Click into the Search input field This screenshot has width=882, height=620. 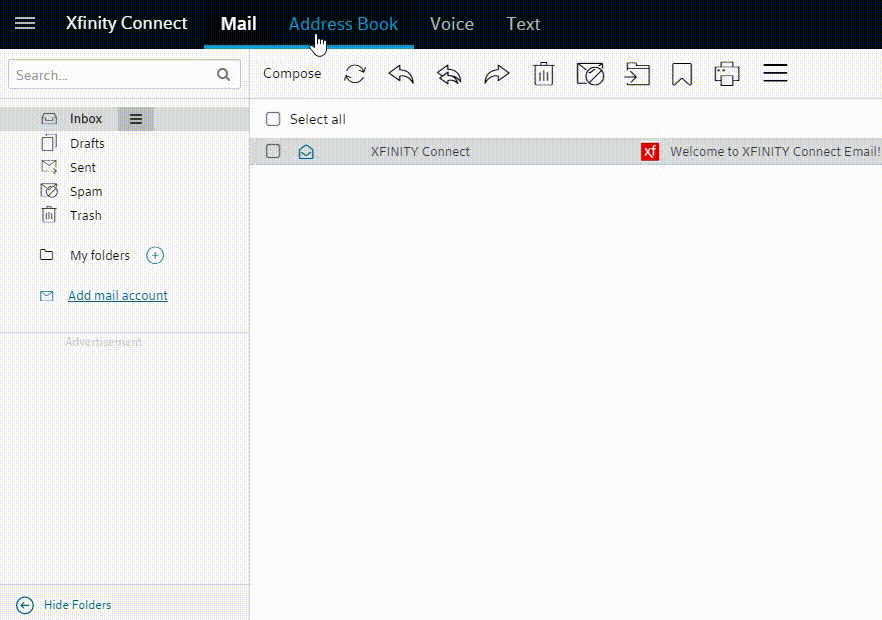click(x=112, y=75)
